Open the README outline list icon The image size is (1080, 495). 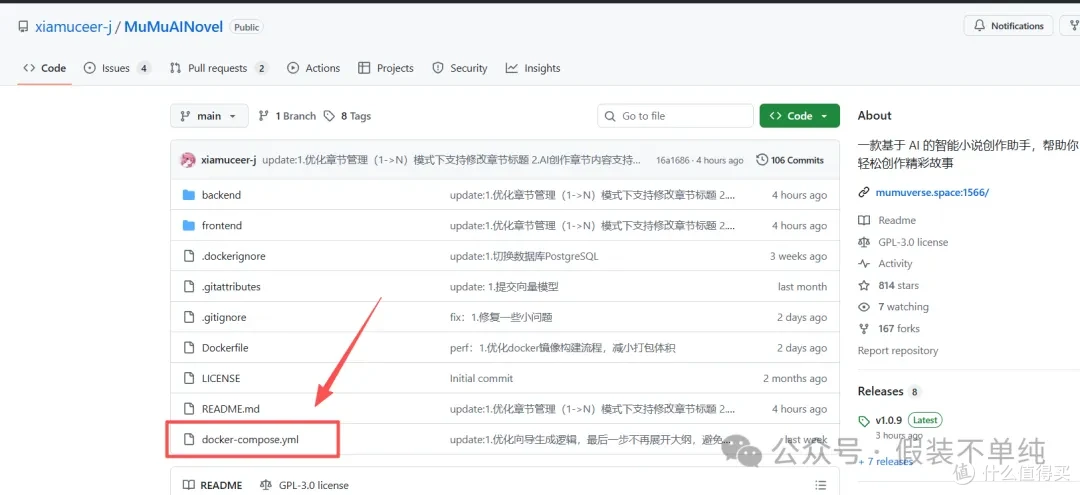pyautogui.click(x=820, y=485)
